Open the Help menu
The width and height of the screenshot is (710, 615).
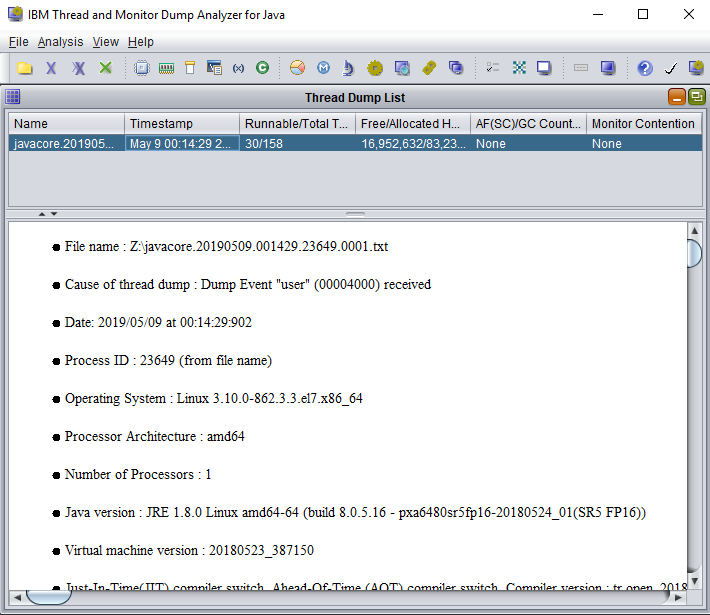pyautogui.click(x=141, y=42)
